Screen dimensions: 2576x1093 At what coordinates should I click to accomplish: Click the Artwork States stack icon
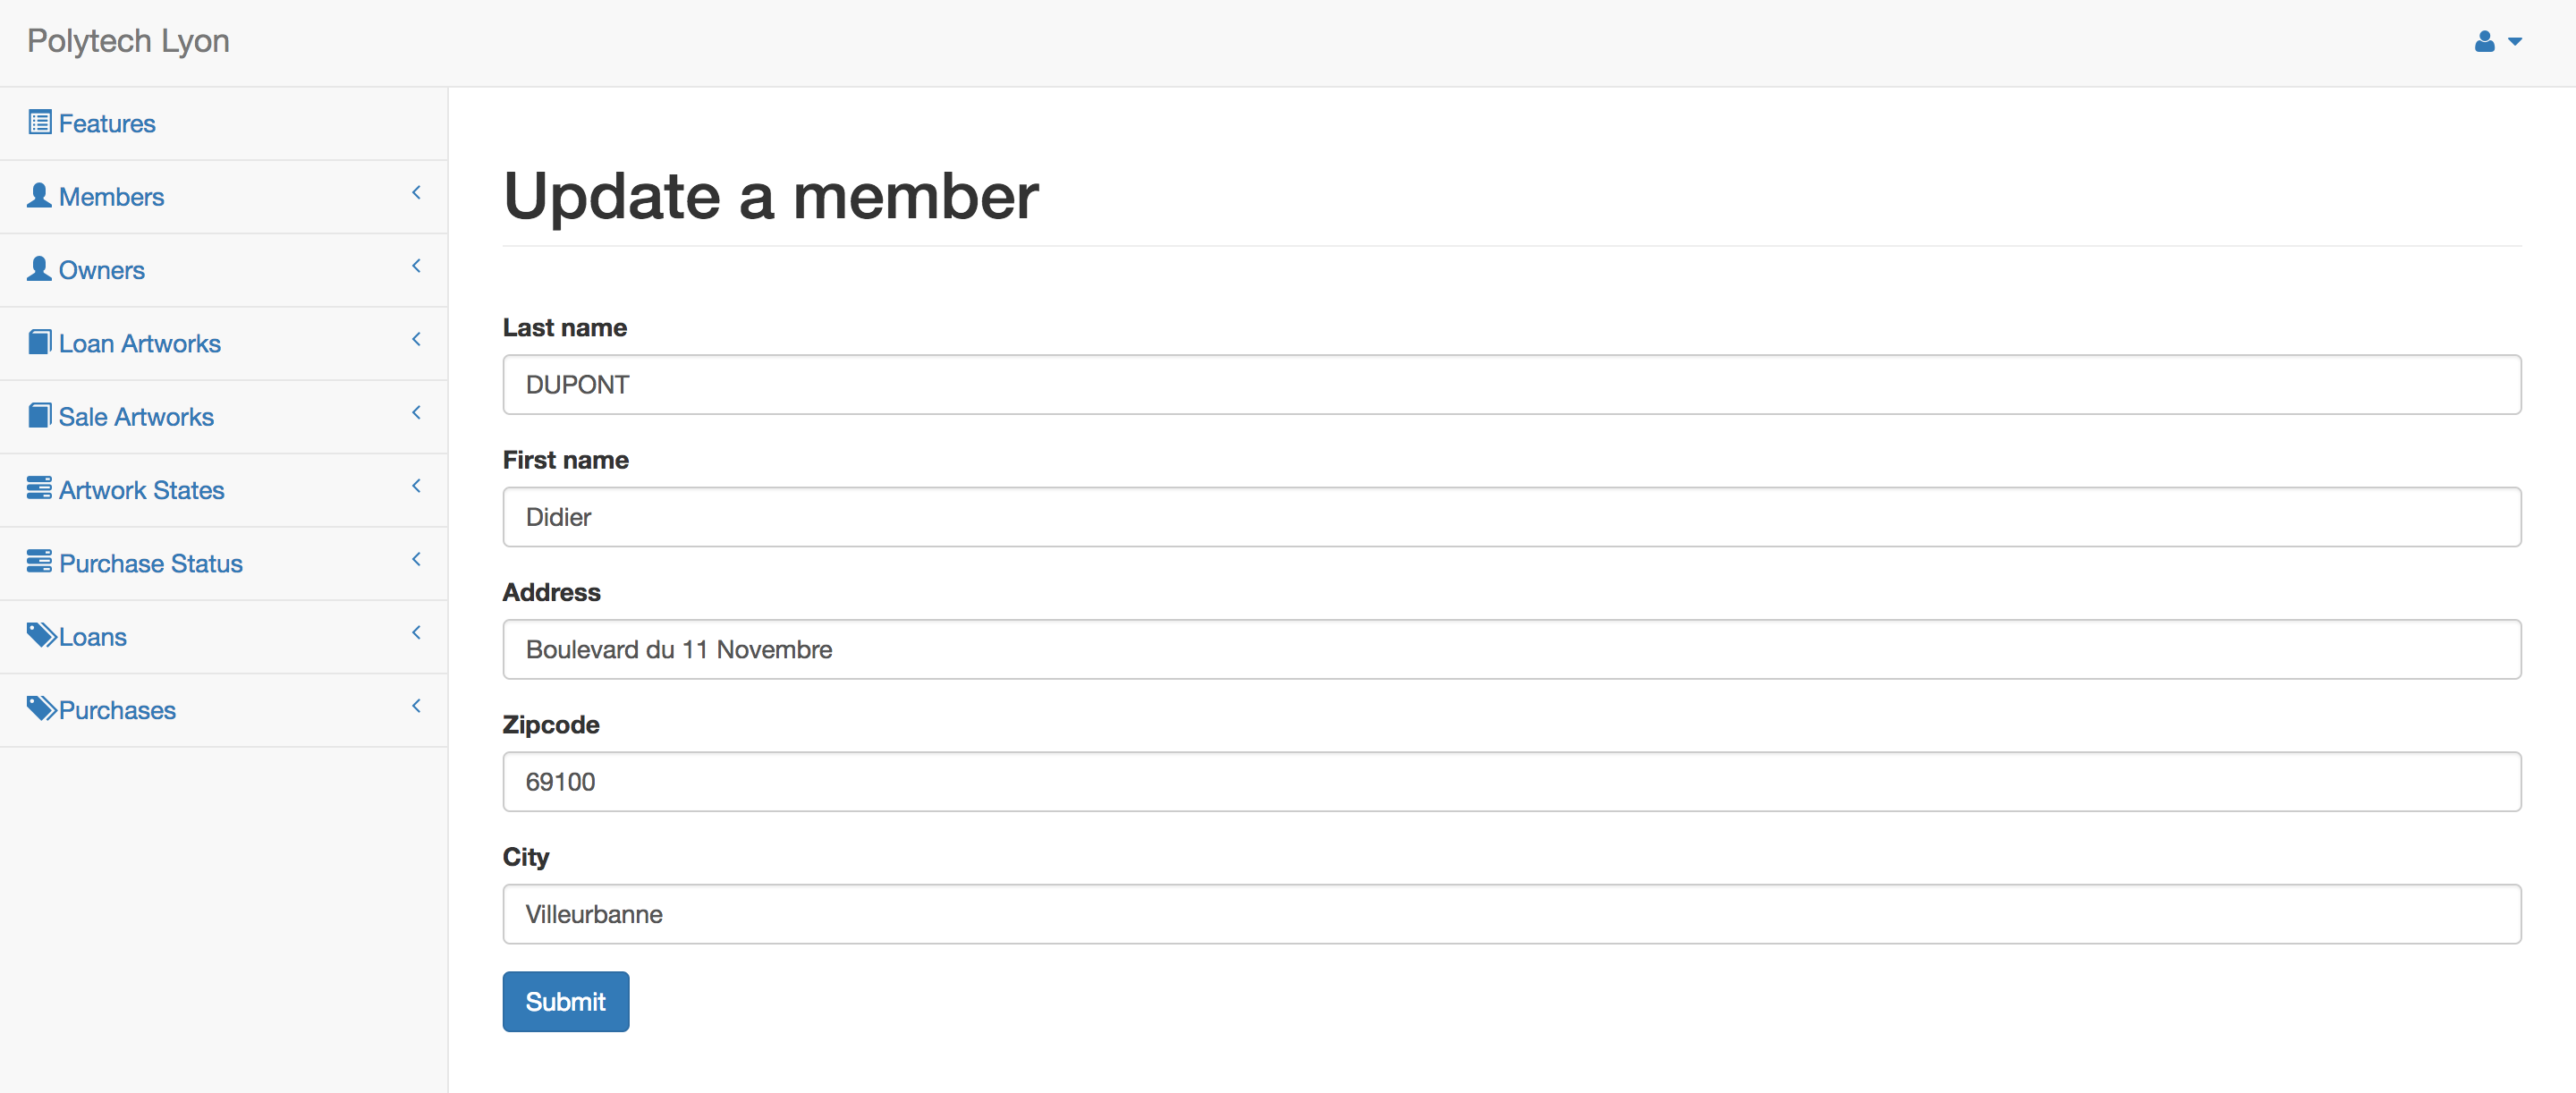39,488
